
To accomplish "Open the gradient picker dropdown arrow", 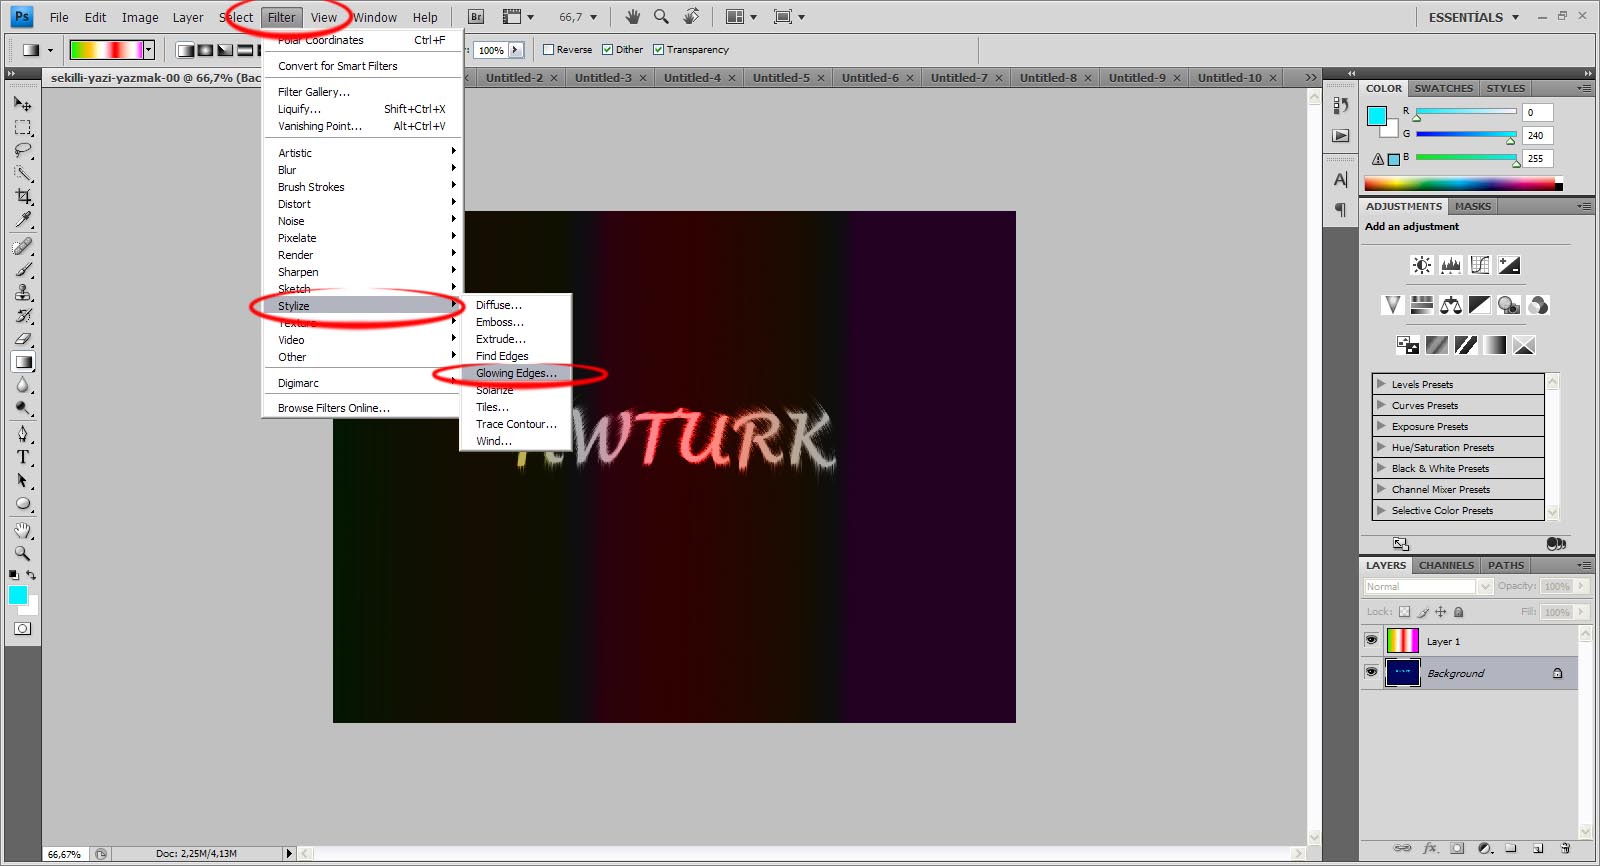I will pos(149,50).
